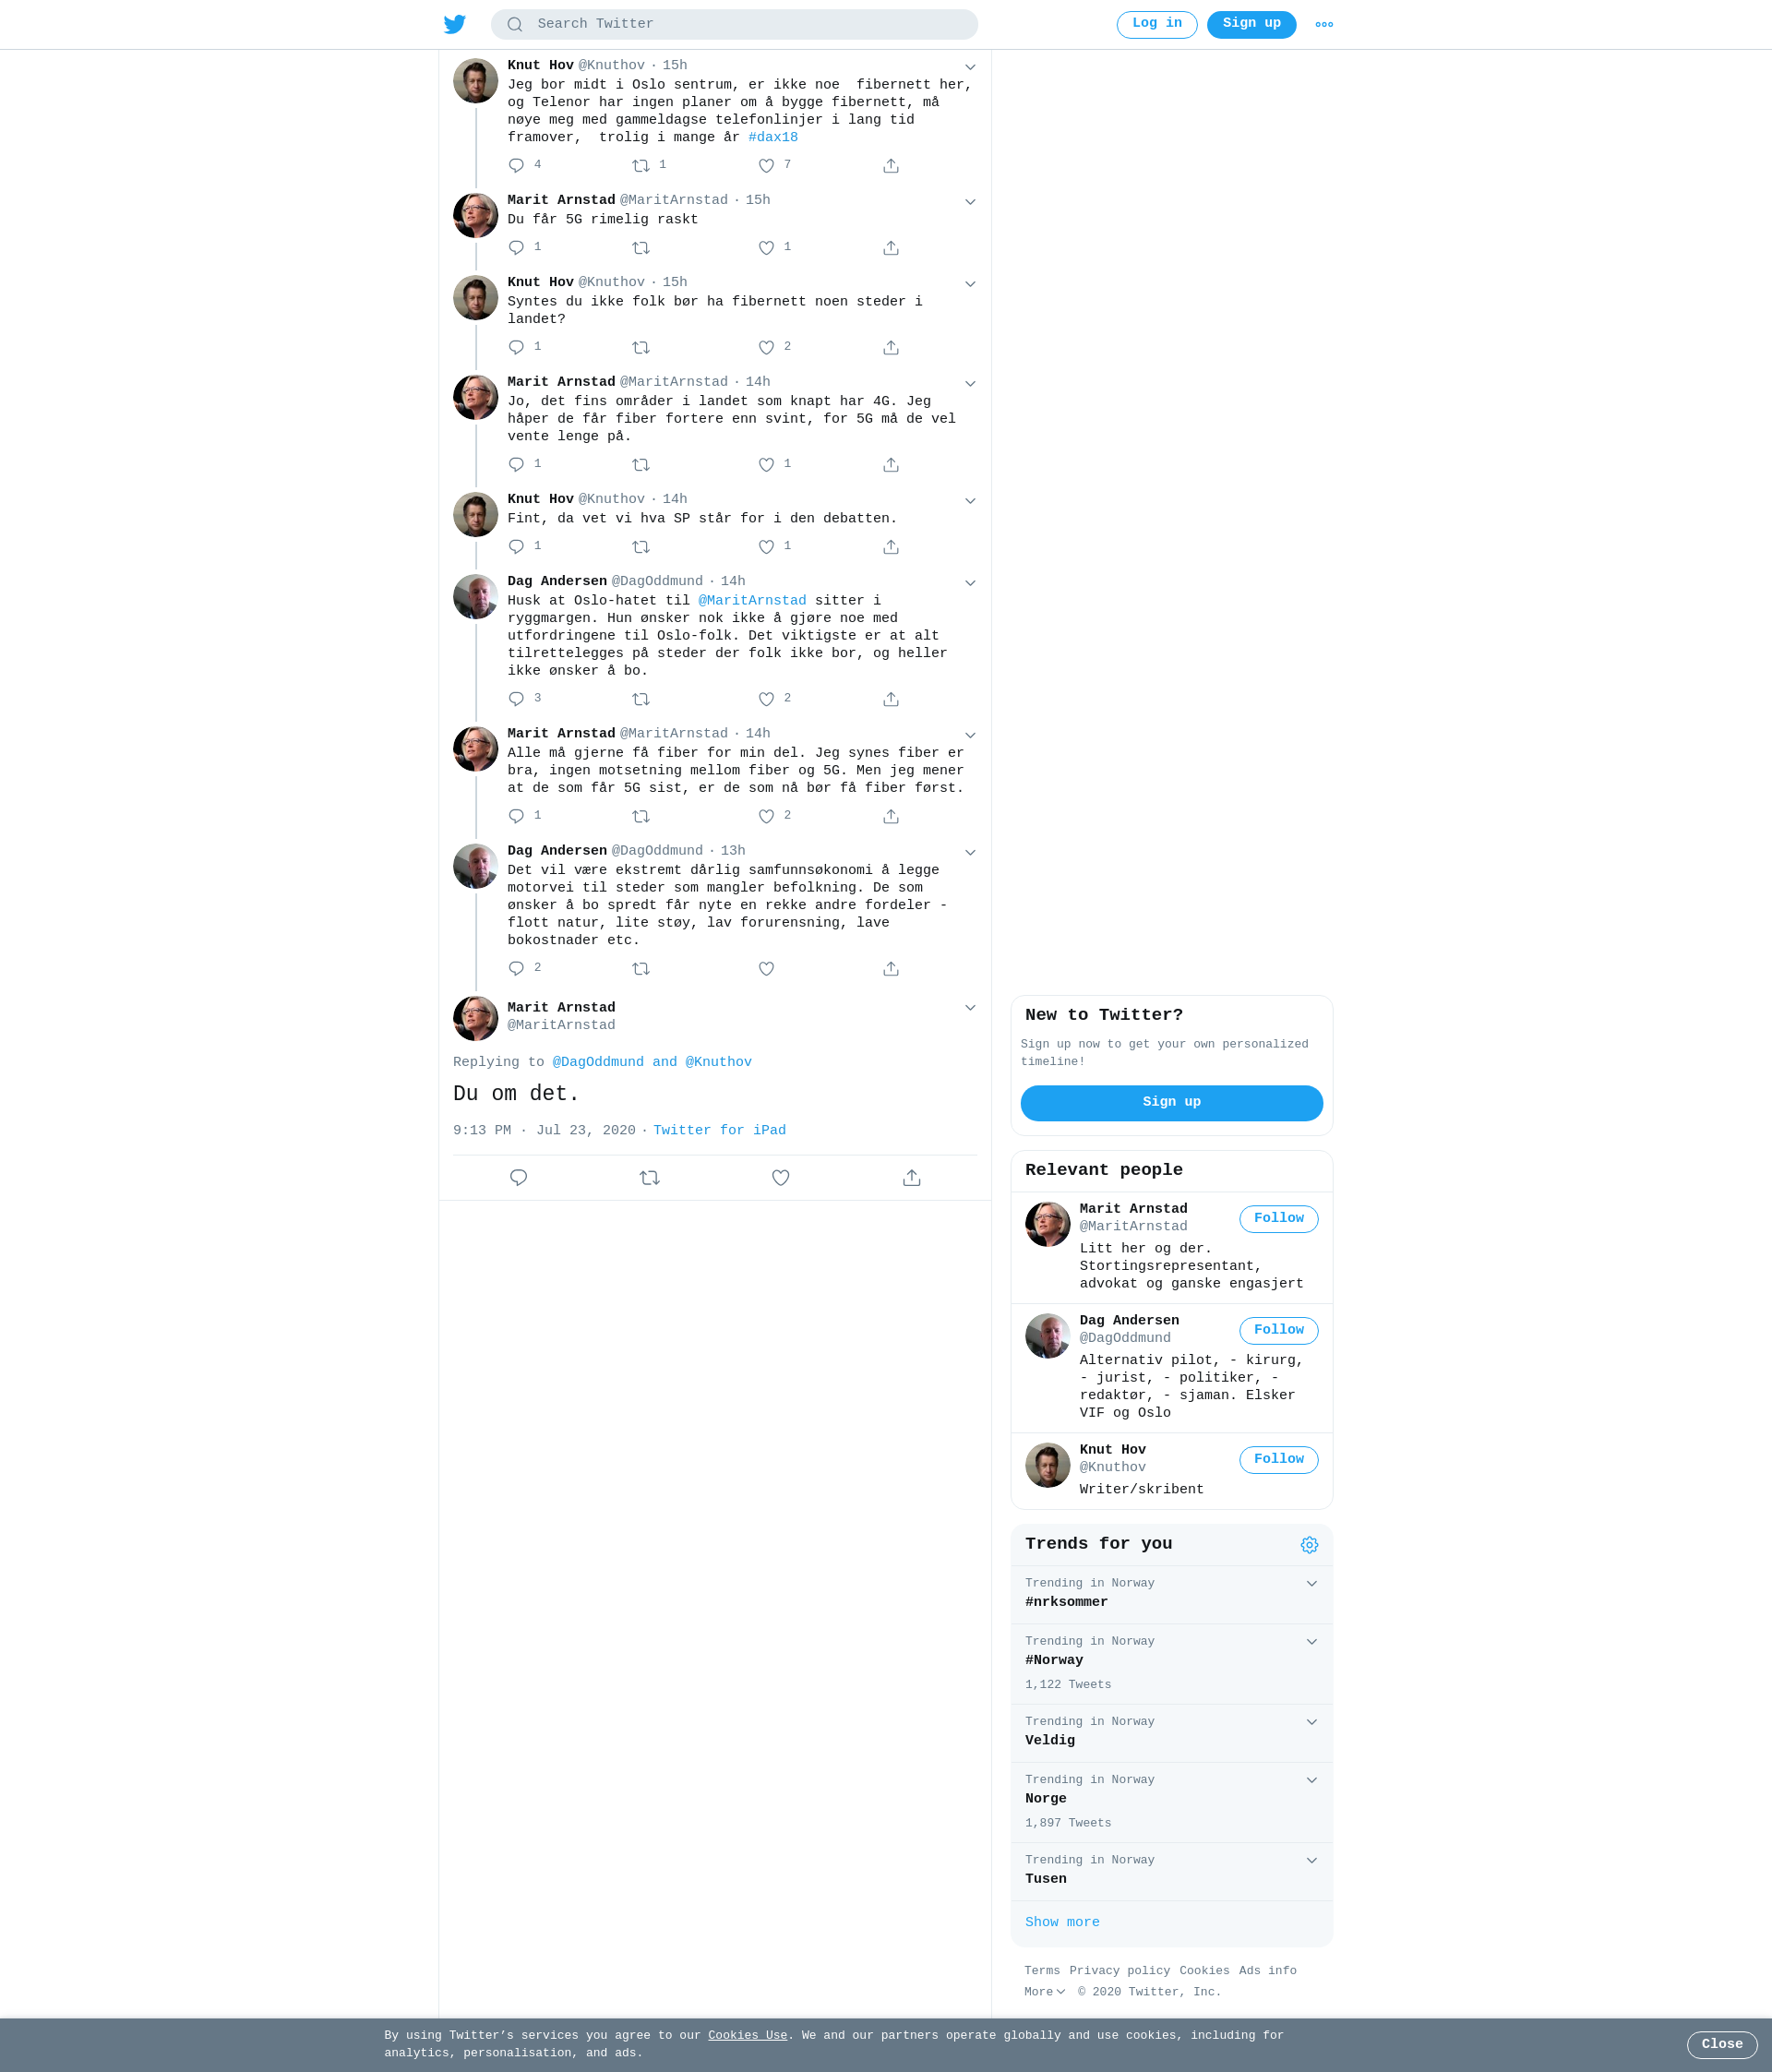Like the main 'Du om det.' tweet
The width and height of the screenshot is (1772, 2072).
tap(781, 1178)
